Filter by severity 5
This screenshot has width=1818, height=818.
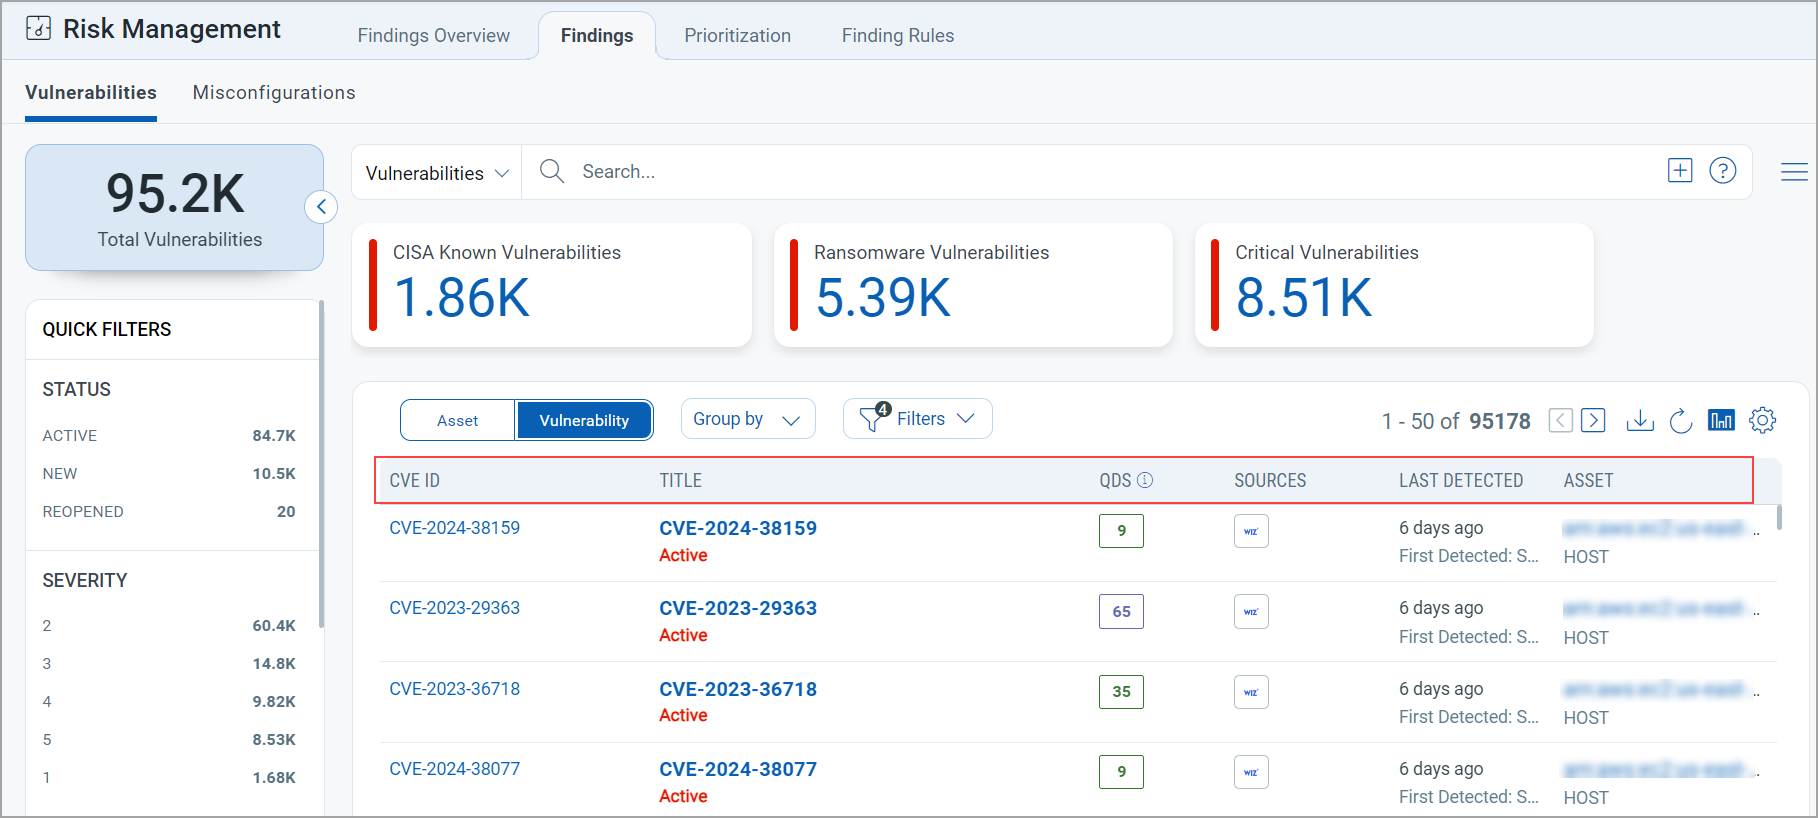coord(169,740)
